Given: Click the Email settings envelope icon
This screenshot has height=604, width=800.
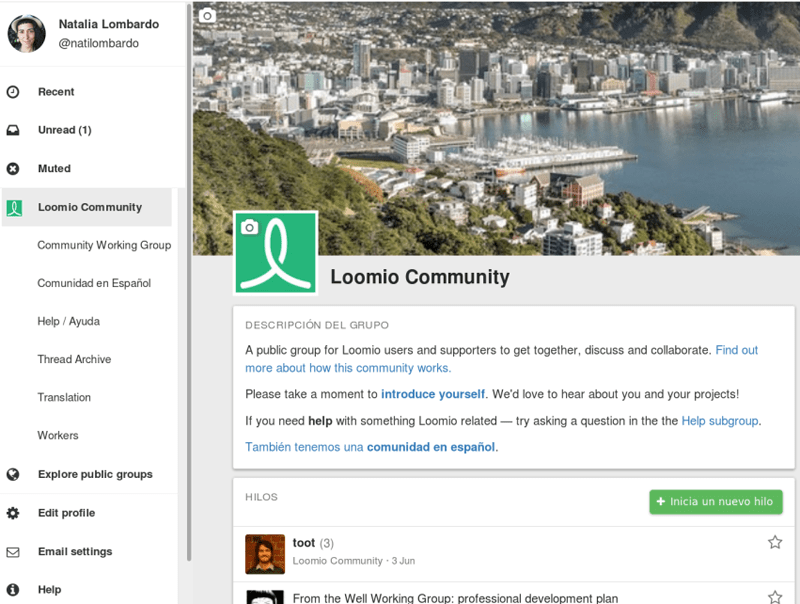Looking at the screenshot, I should click(x=13, y=552).
